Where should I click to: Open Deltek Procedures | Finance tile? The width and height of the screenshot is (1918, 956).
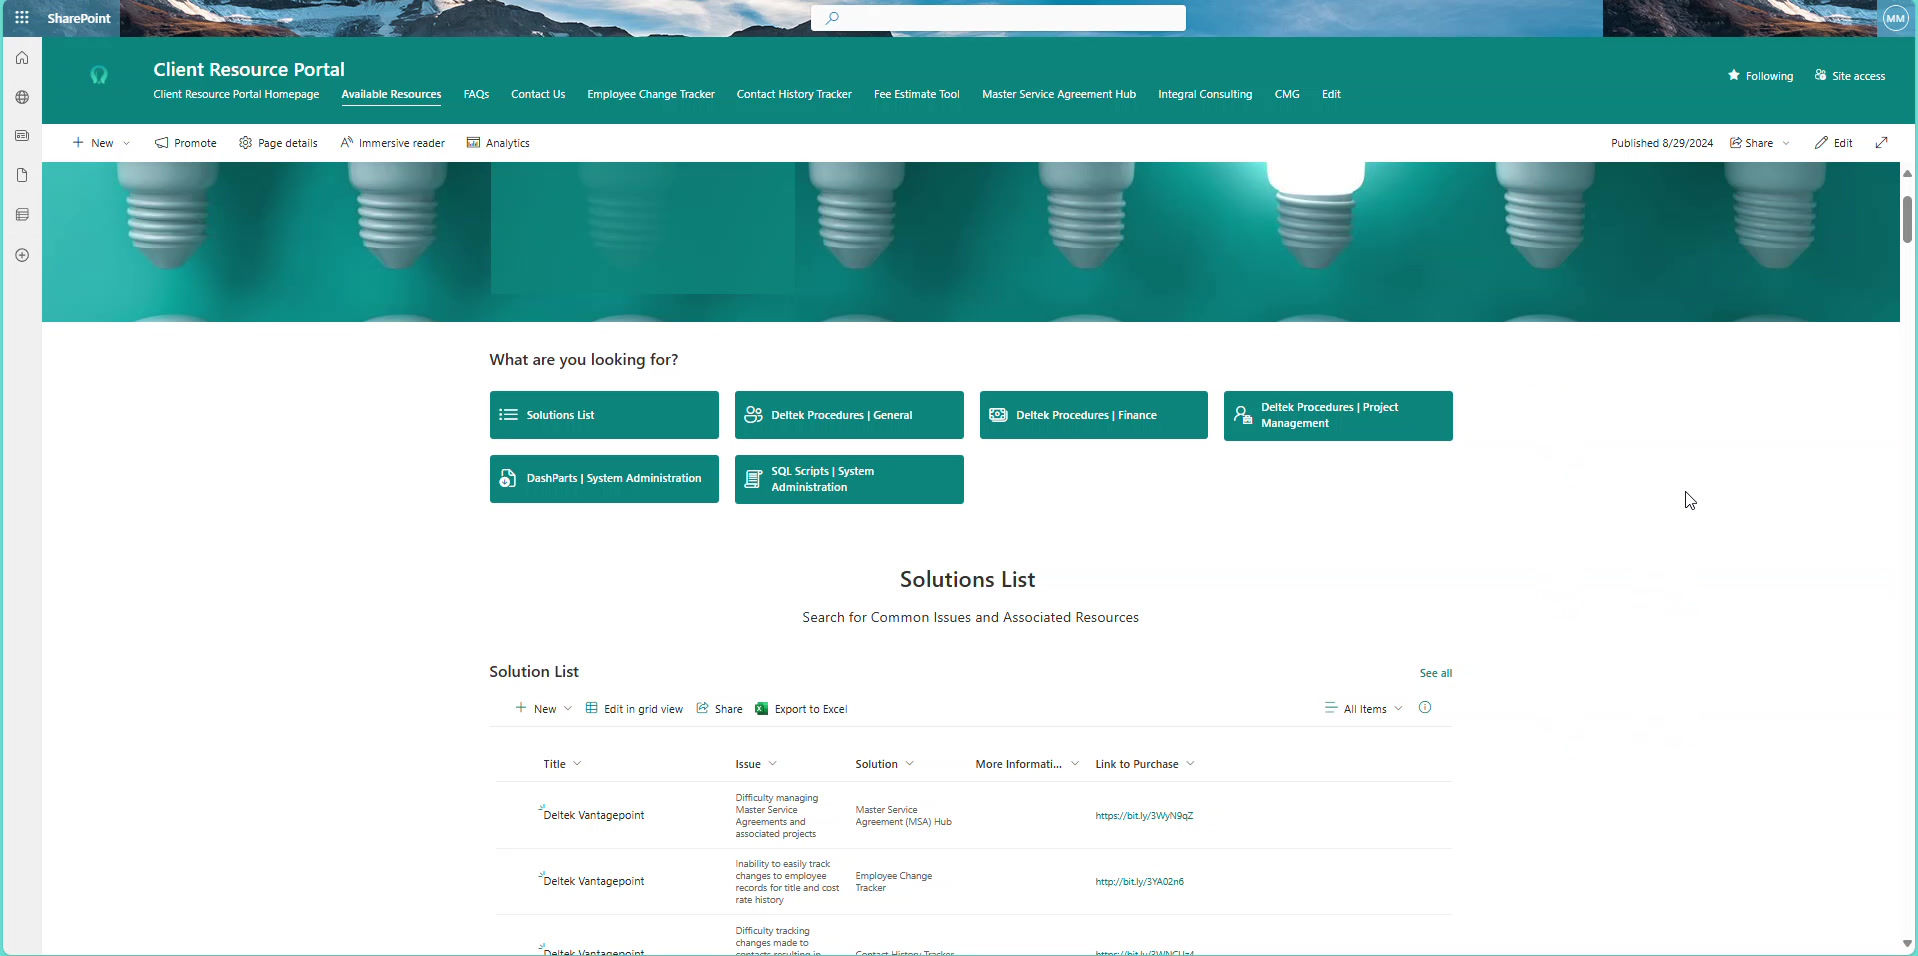[x=1094, y=415]
